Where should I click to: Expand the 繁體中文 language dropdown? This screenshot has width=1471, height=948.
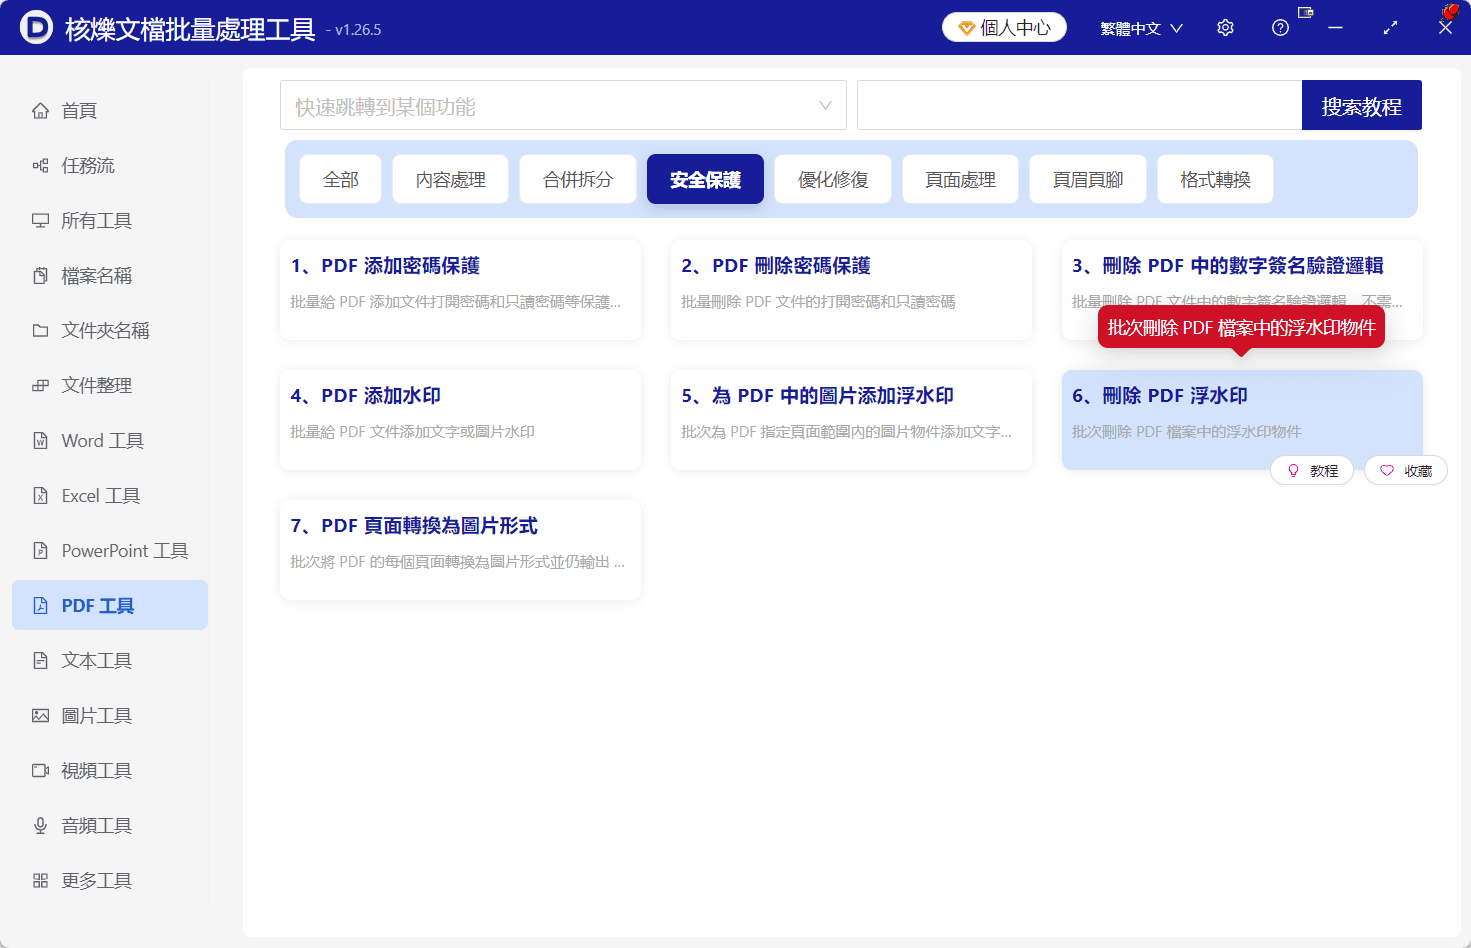click(1141, 28)
